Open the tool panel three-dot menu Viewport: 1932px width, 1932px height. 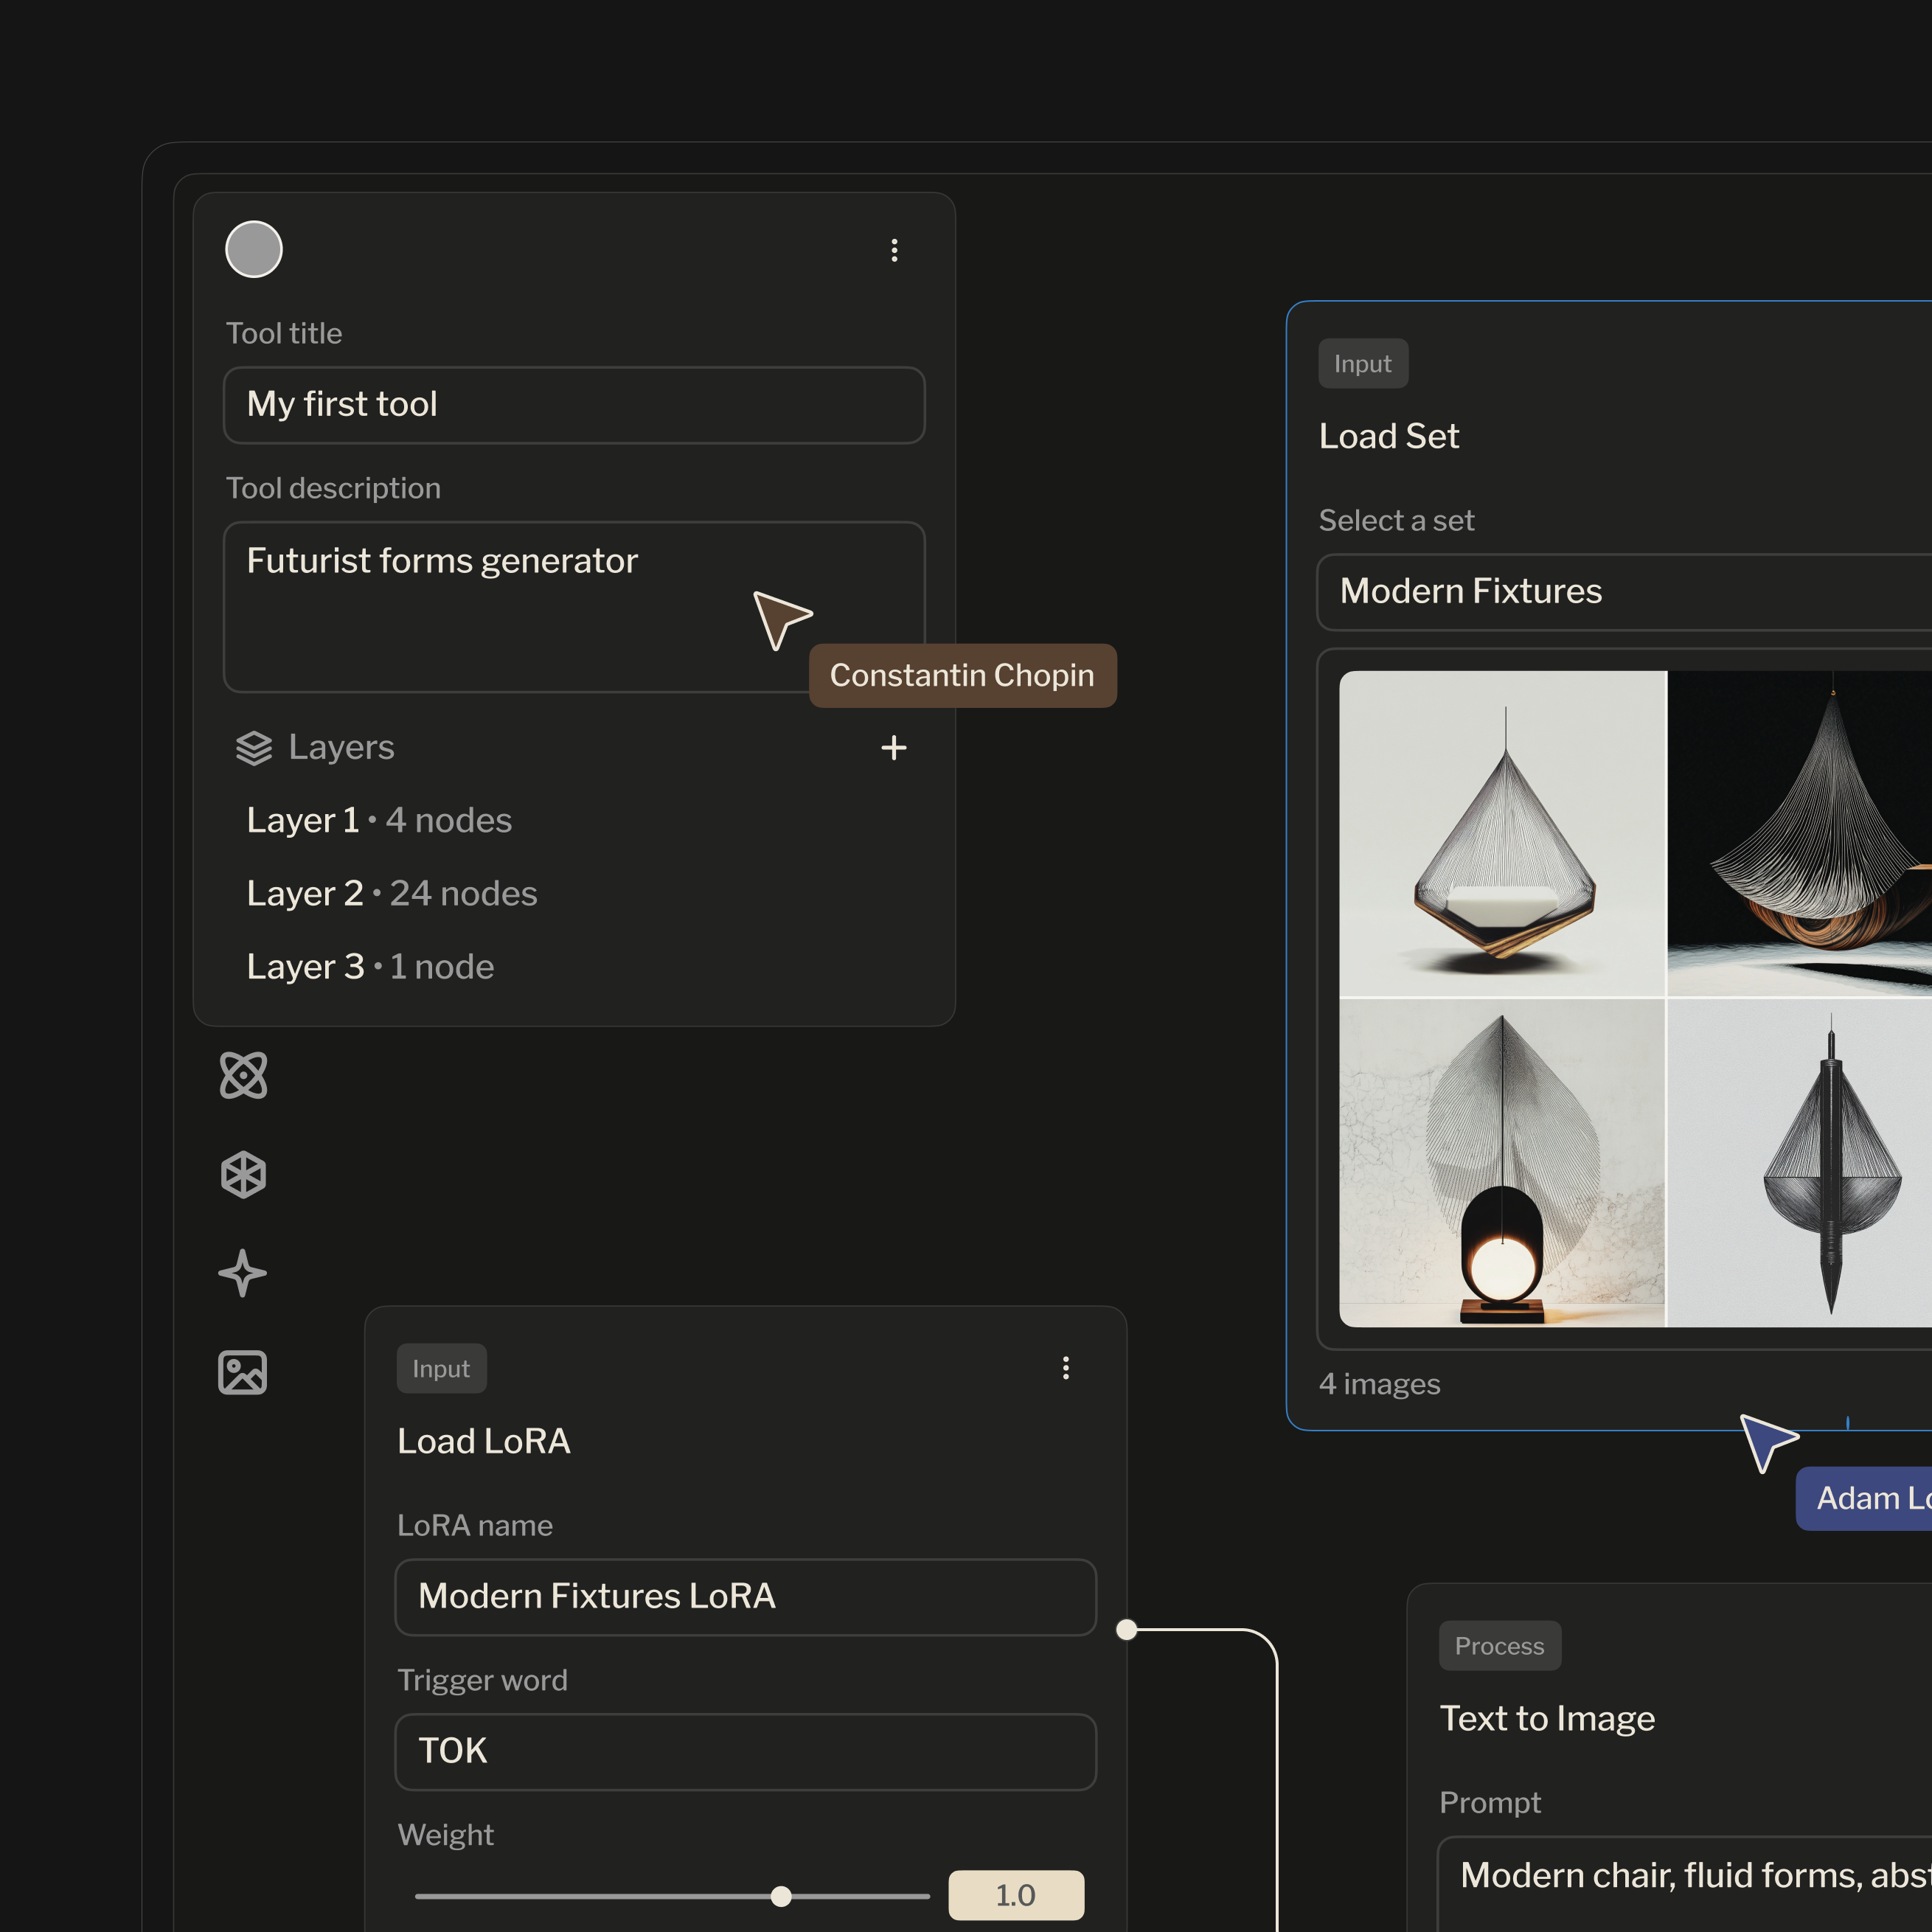[894, 250]
